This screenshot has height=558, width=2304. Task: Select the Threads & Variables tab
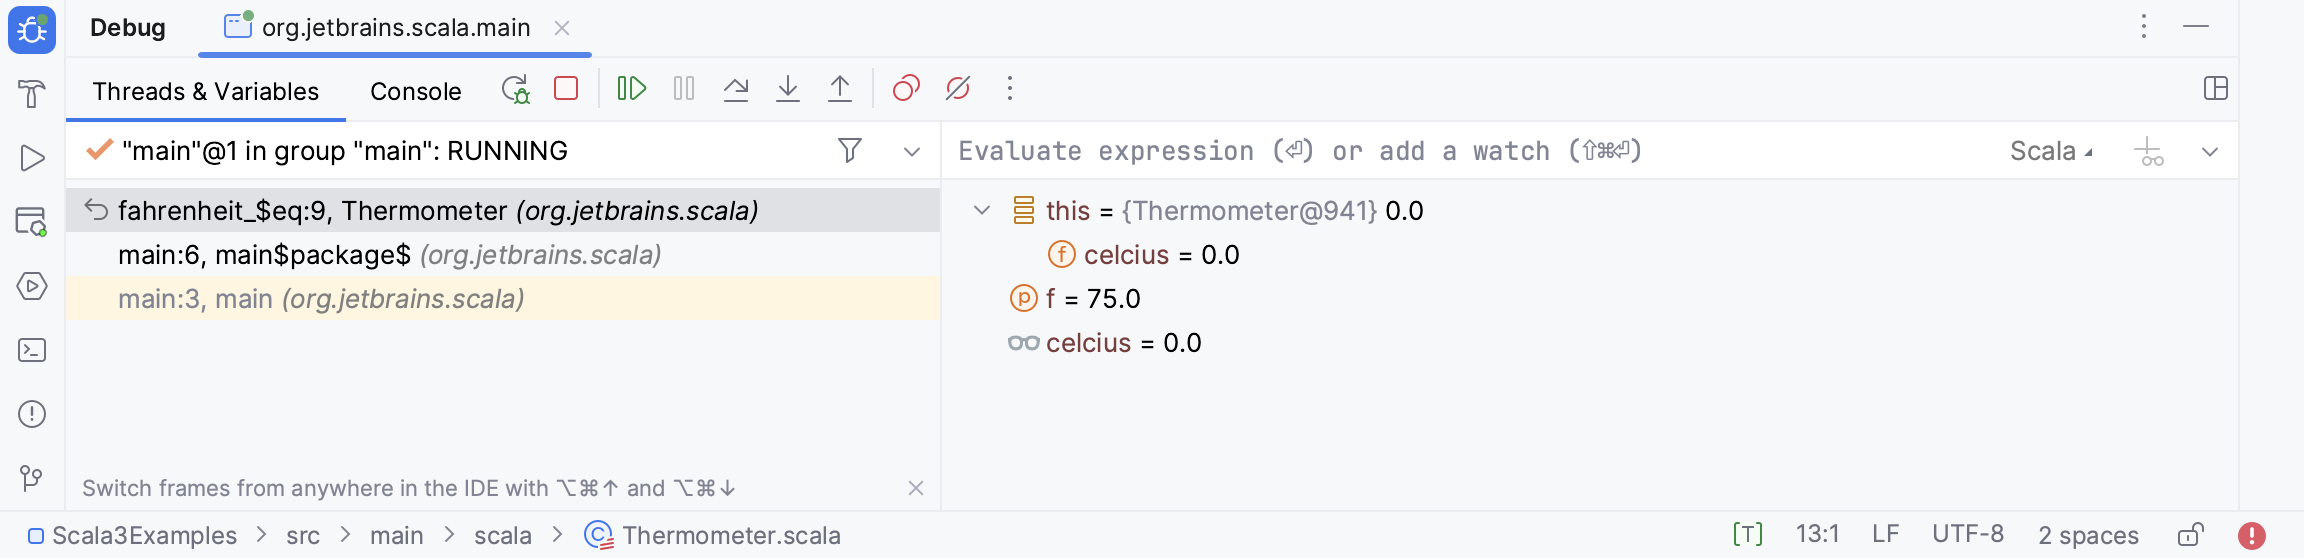tap(206, 92)
